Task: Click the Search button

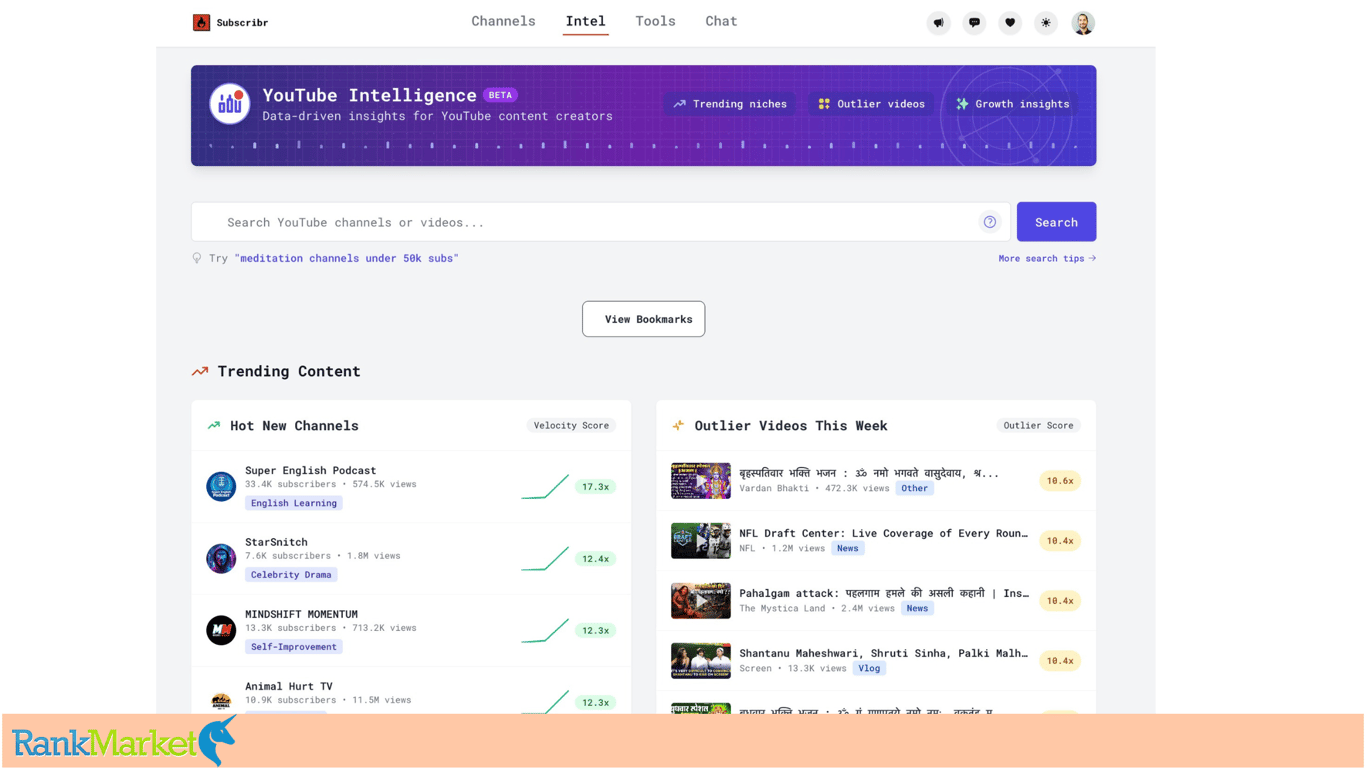Action: pos(1057,222)
